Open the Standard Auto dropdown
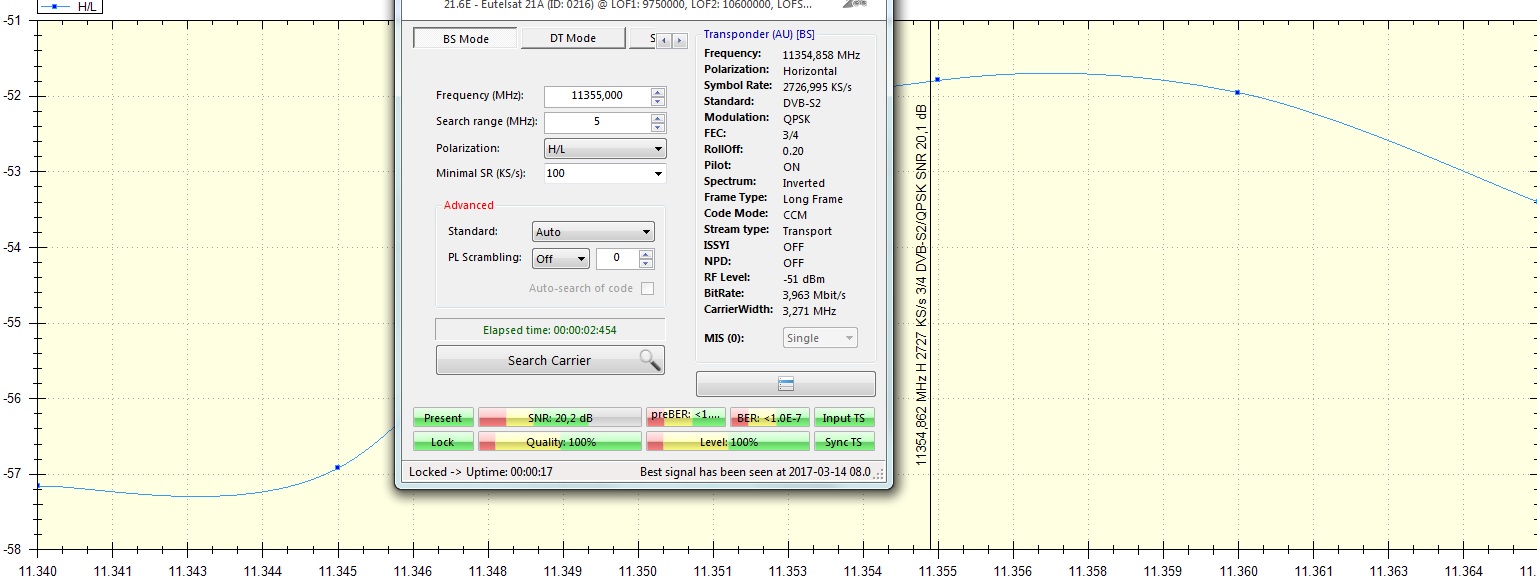 click(593, 232)
